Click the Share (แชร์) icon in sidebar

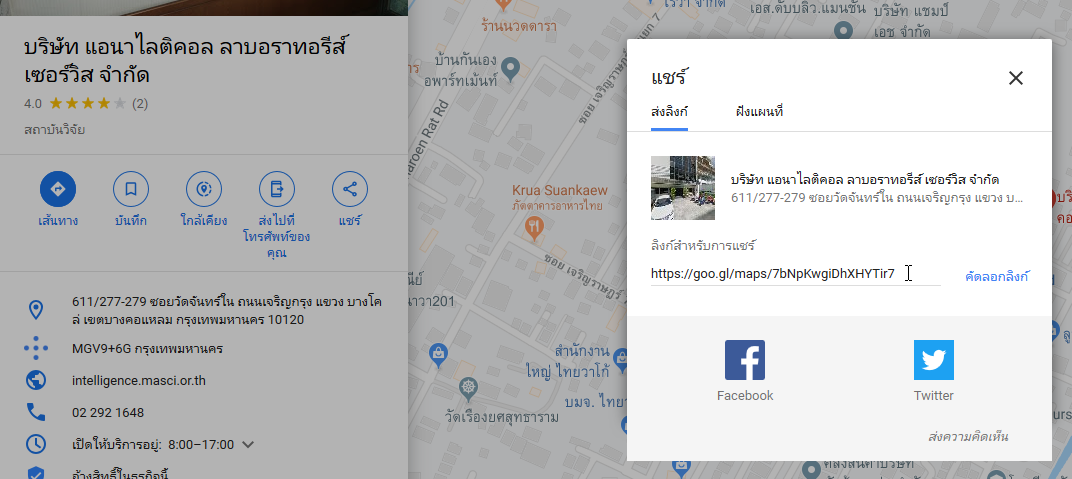pos(350,189)
